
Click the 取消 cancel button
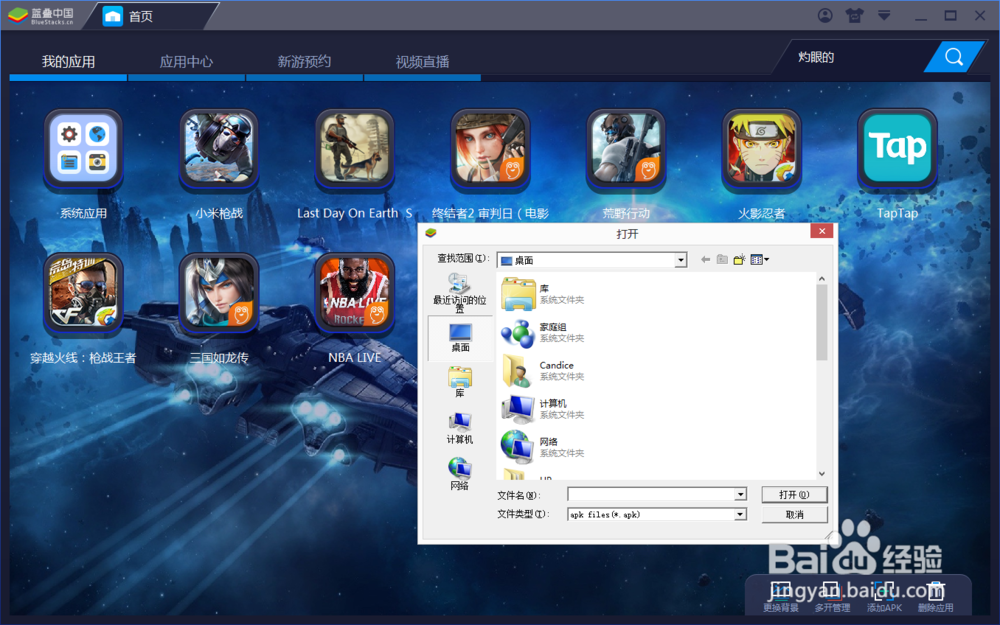coord(794,515)
